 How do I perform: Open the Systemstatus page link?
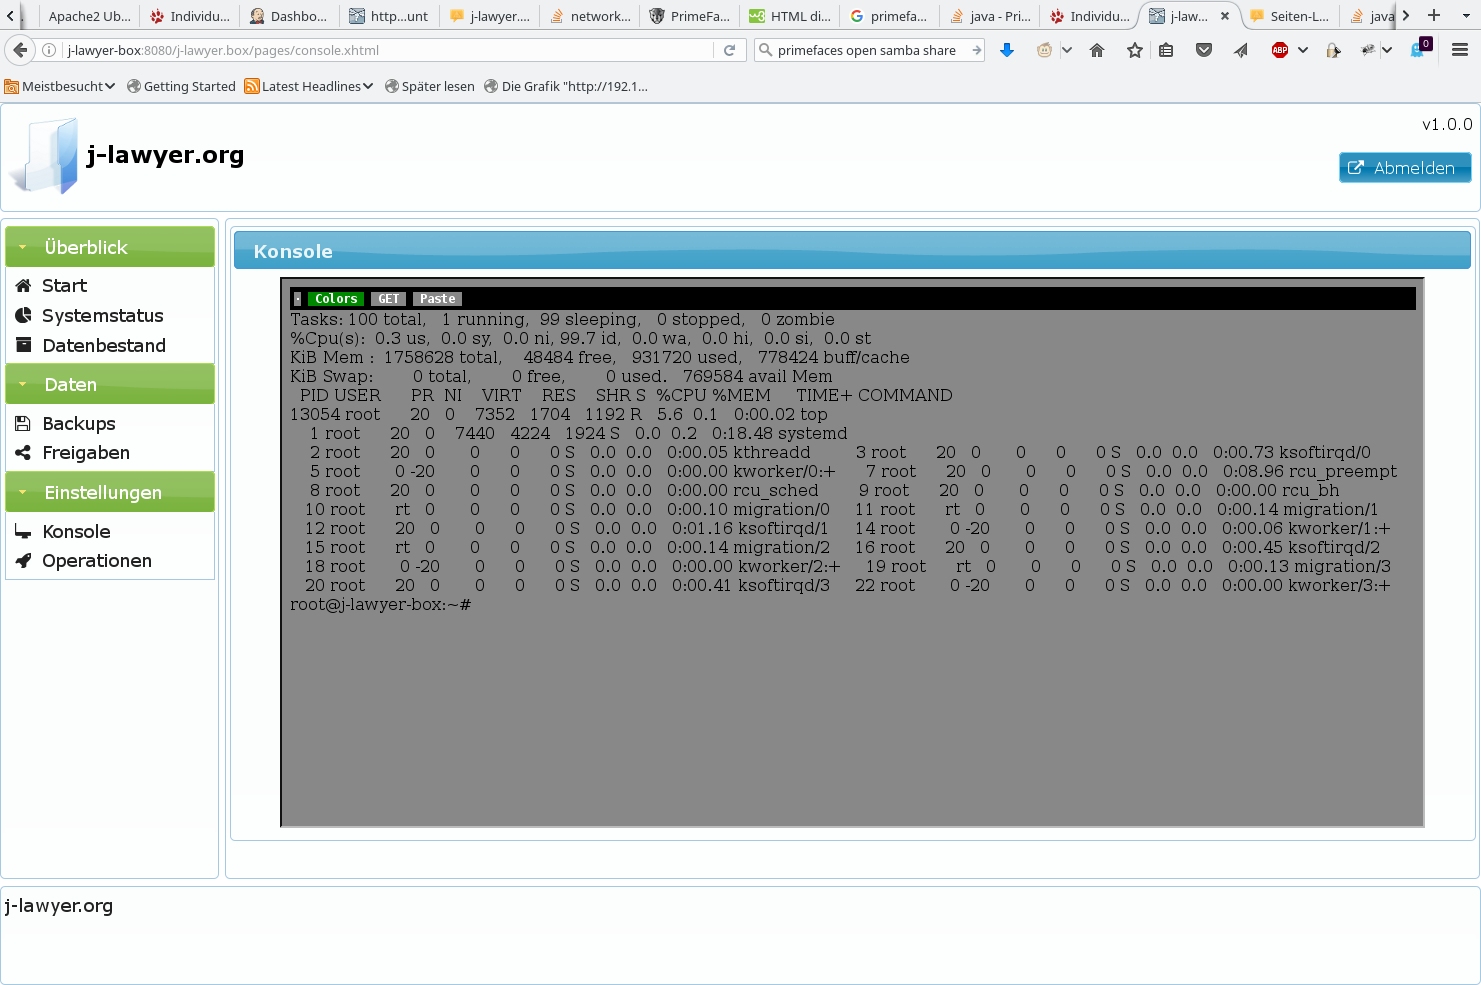(x=103, y=316)
